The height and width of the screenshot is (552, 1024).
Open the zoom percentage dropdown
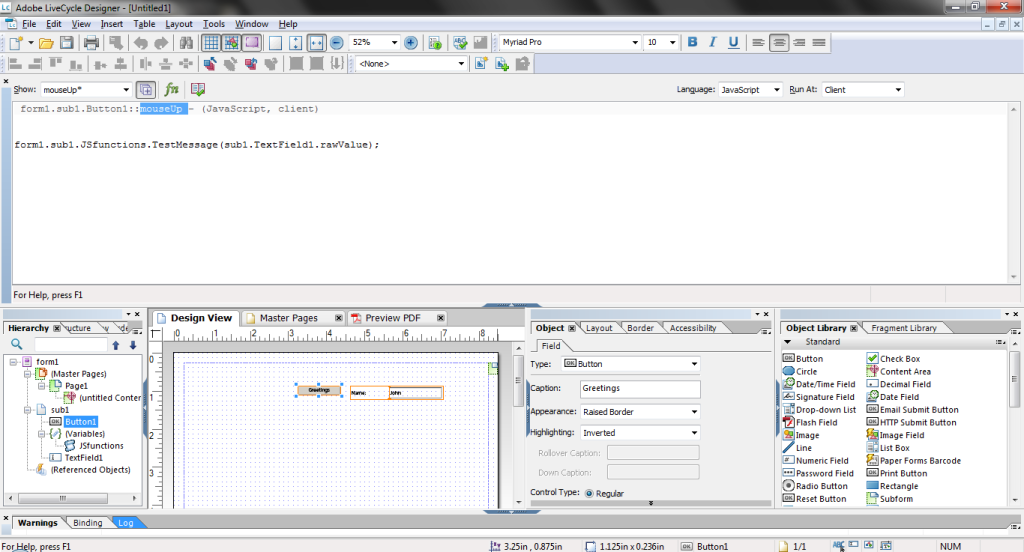[394, 42]
